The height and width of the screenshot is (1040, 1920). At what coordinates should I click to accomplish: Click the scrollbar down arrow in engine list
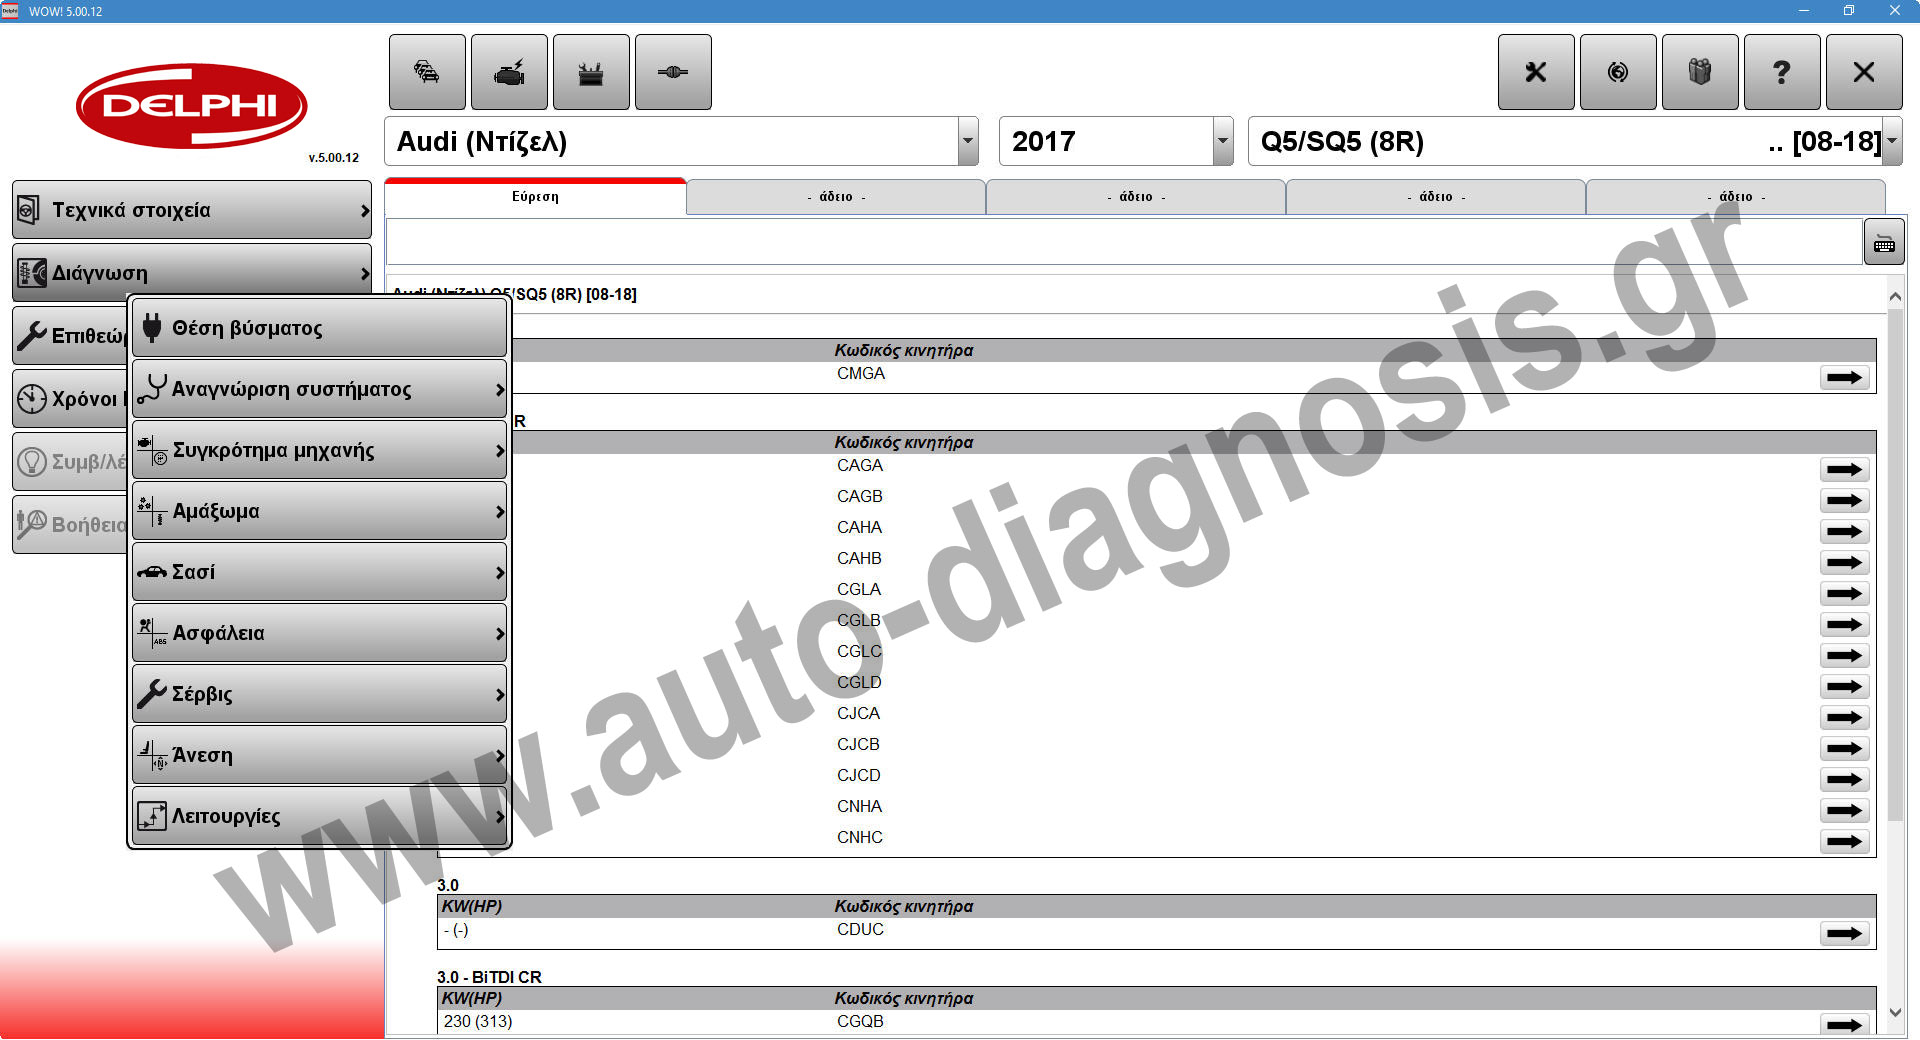(1895, 1013)
